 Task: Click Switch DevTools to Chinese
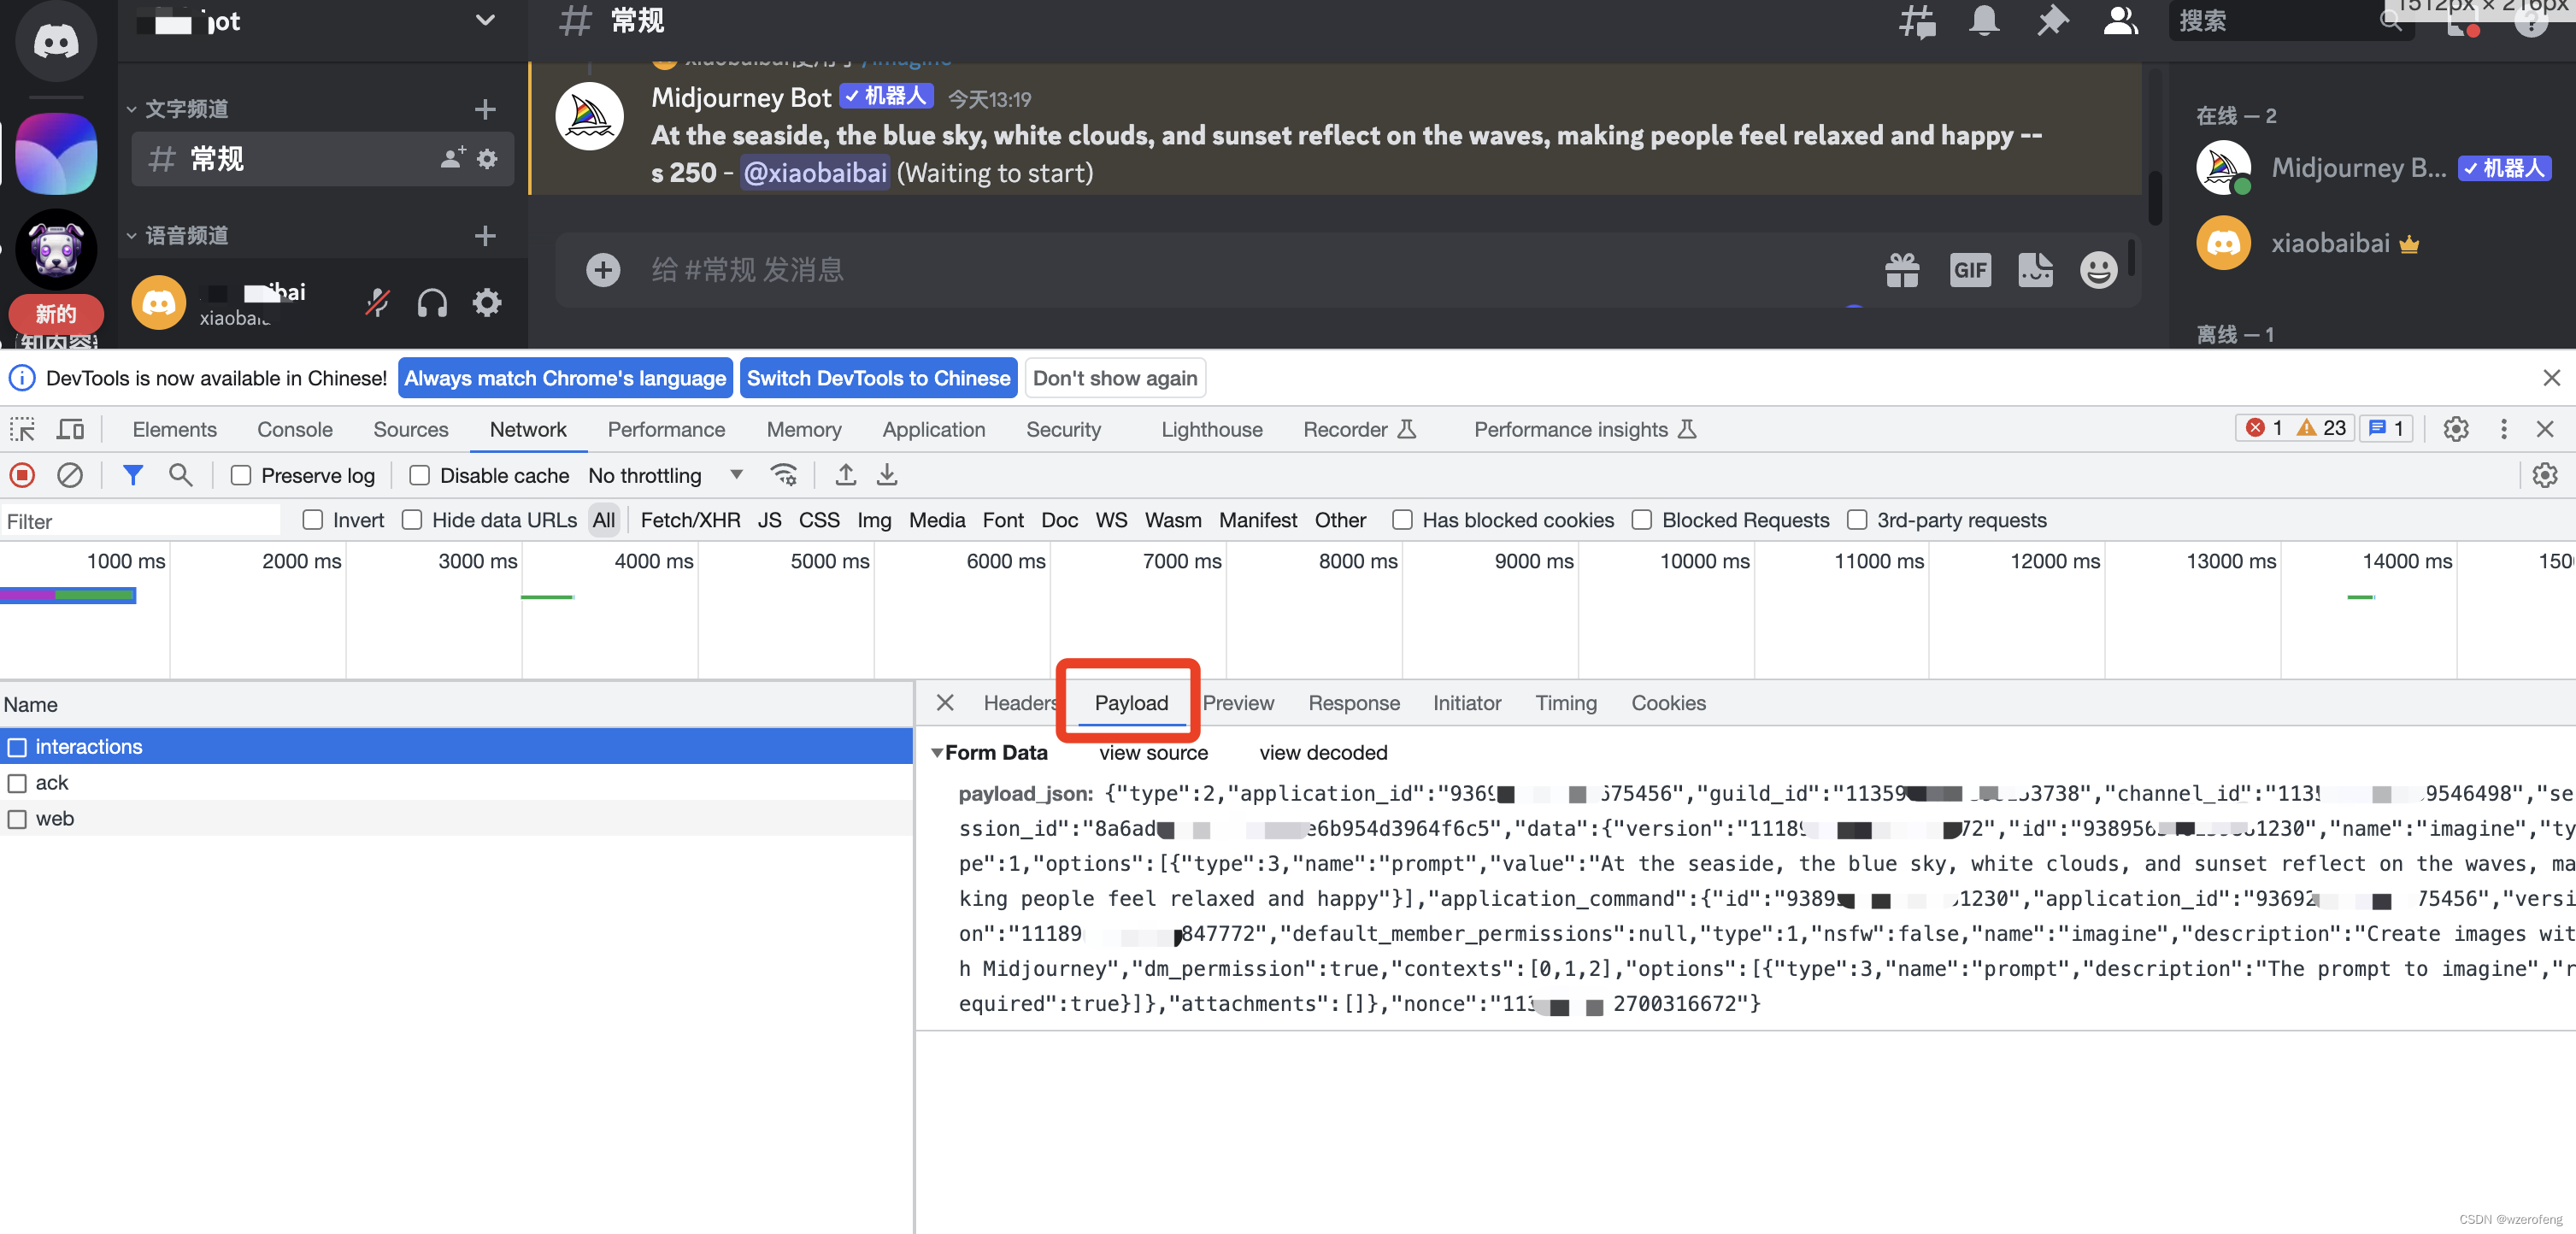pos(878,378)
